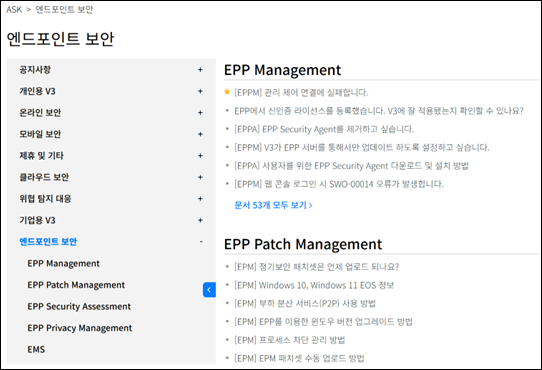This screenshot has height=370, width=542.
Task: Open the Windows 10, Windows 11 EOS article
Action: (314, 285)
